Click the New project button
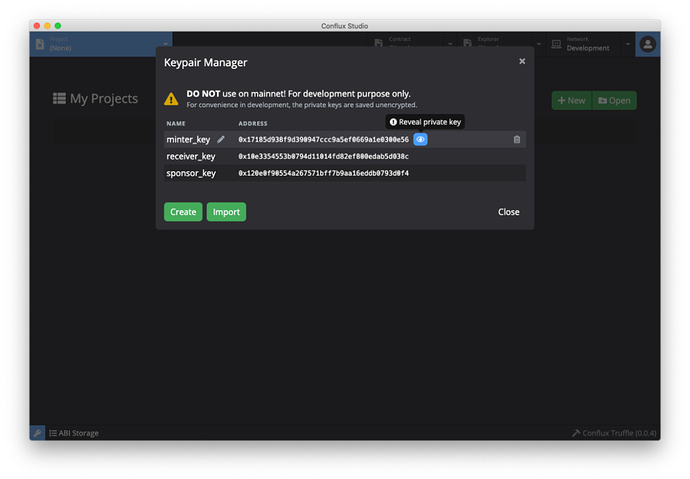Screen dimensions: 690x479 tap(571, 100)
